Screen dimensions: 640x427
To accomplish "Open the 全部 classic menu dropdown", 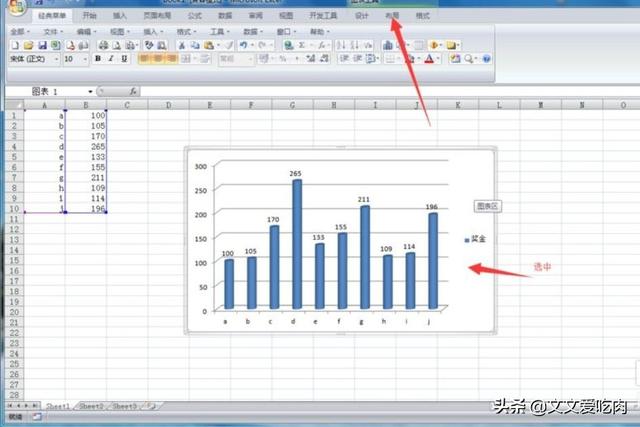I will coord(20,31).
